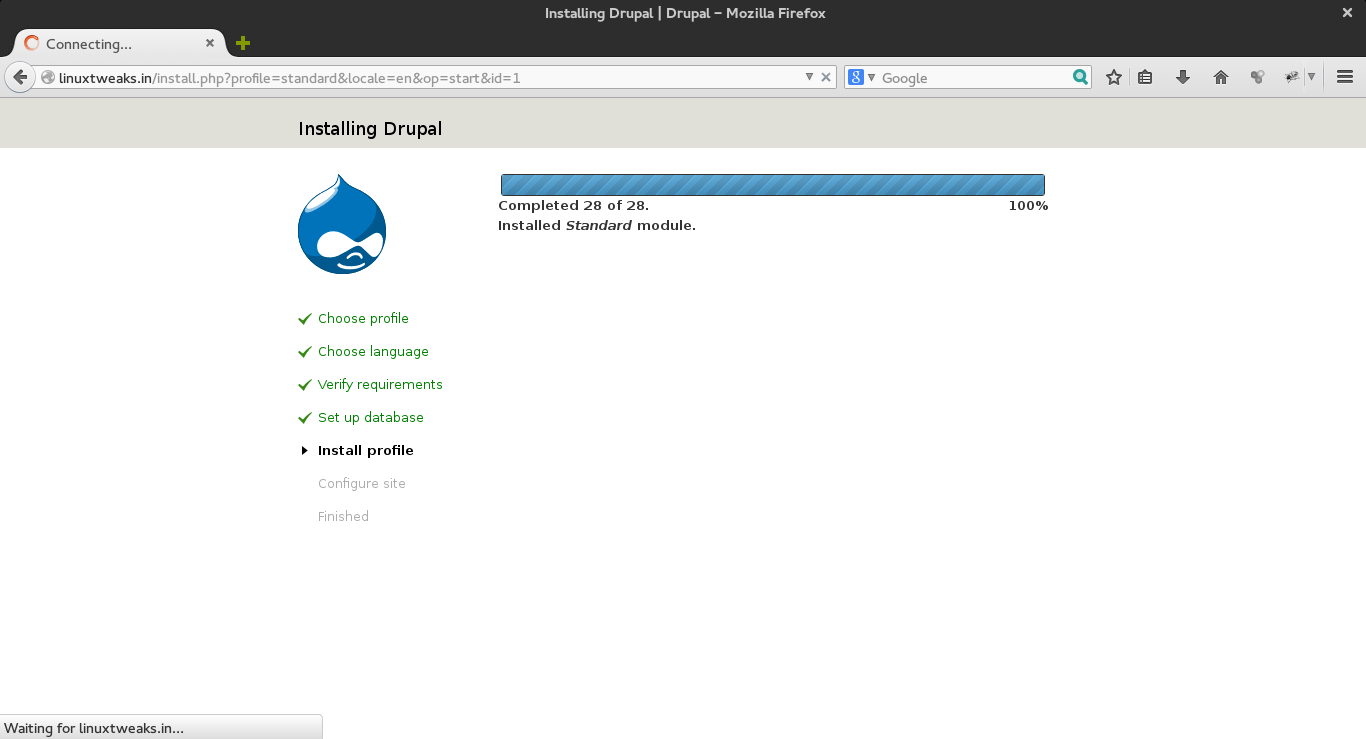Open the Downloads arrow icon
Viewport: 1366px width, 739px height.
pyautogui.click(x=1183, y=76)
